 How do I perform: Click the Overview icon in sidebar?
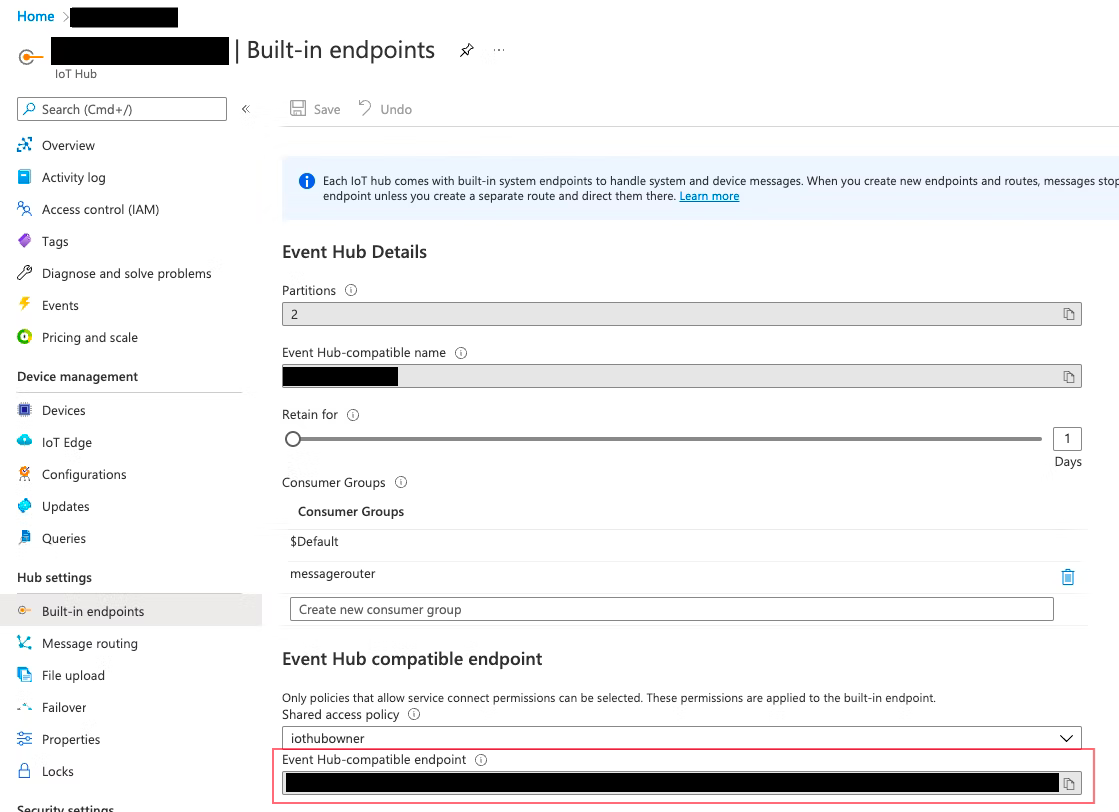coord(24,145)
